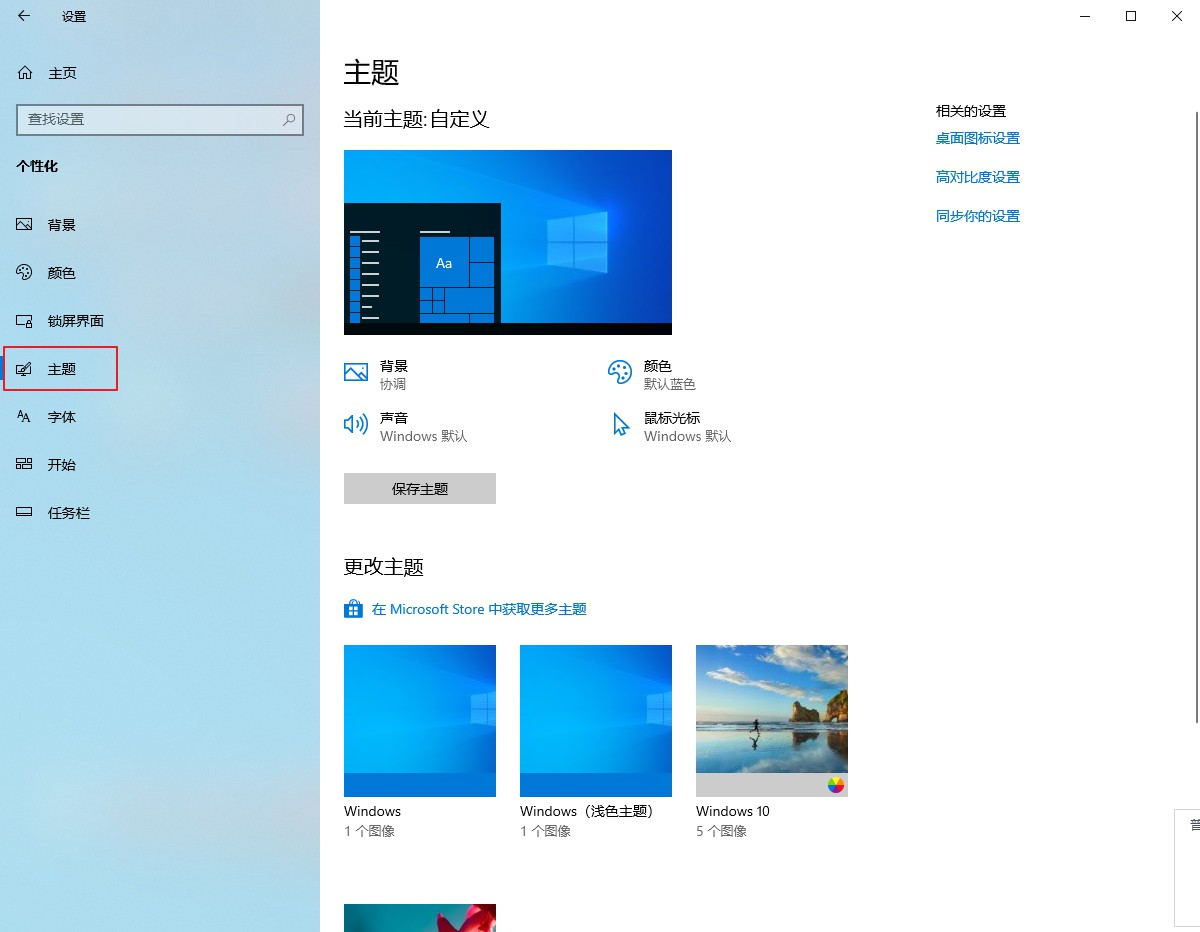Screen dimensions: 1200x932
Task: Click the 声音 speaker icon
Action: [355, 424]
